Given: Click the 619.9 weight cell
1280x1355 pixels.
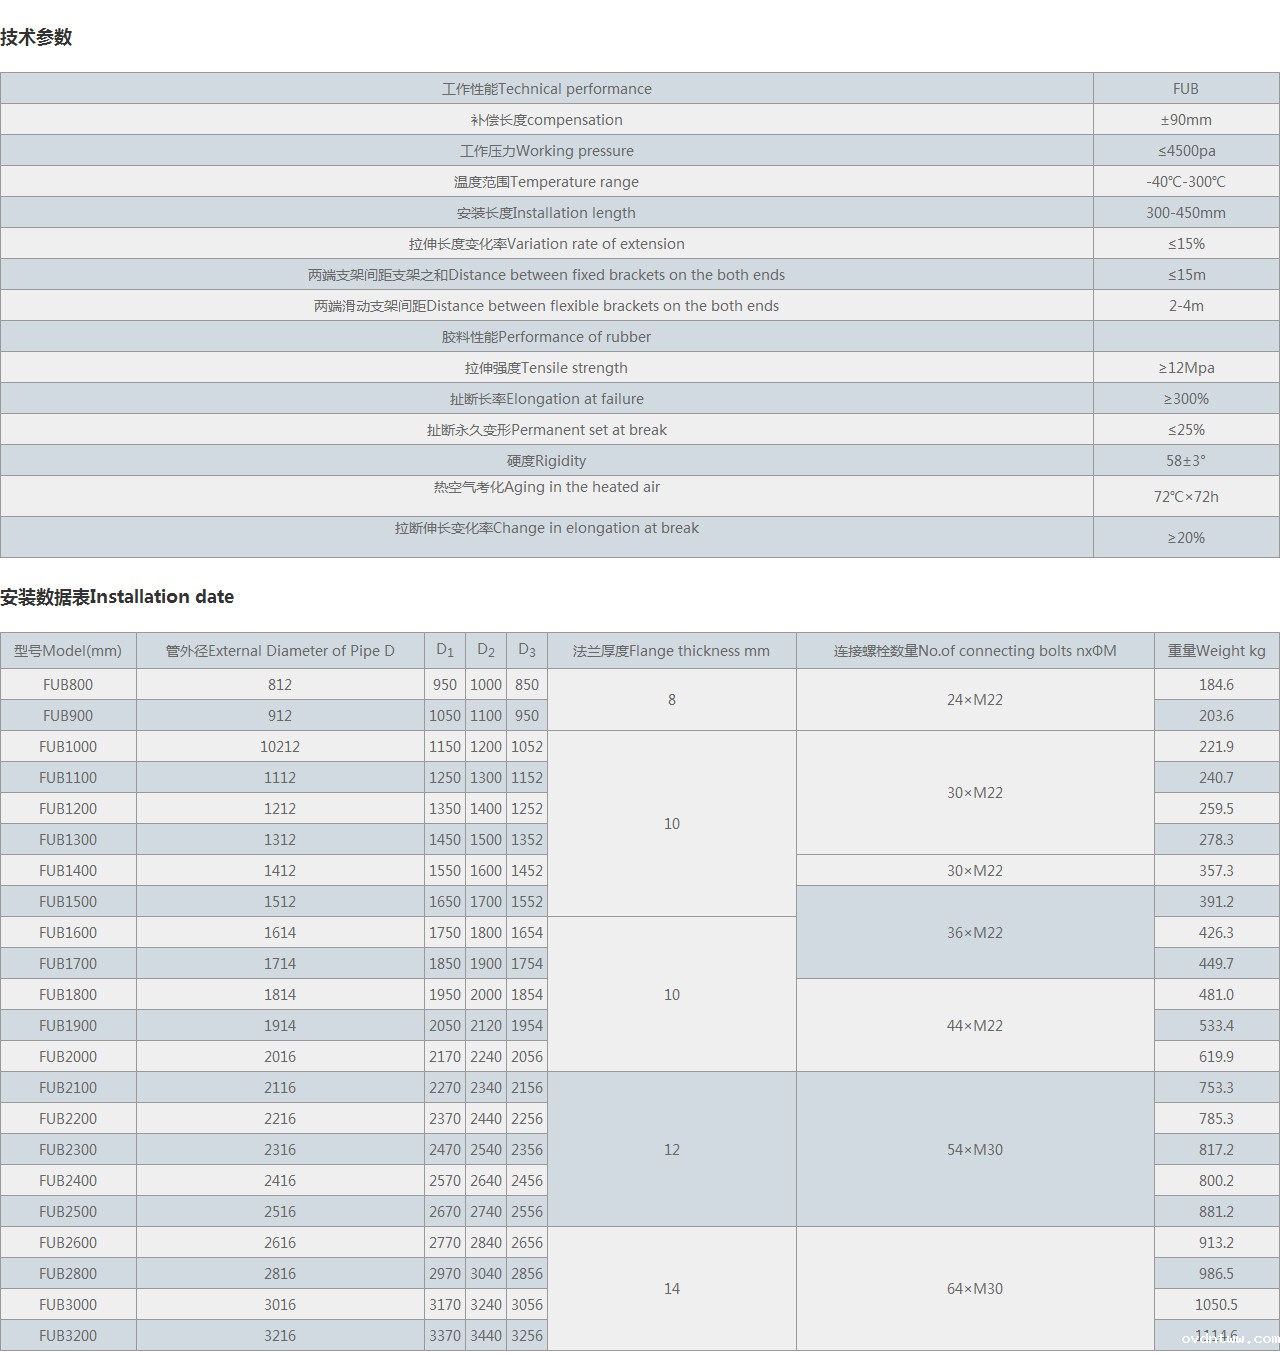Looking at the screenshot, I should point(1216,1057).
